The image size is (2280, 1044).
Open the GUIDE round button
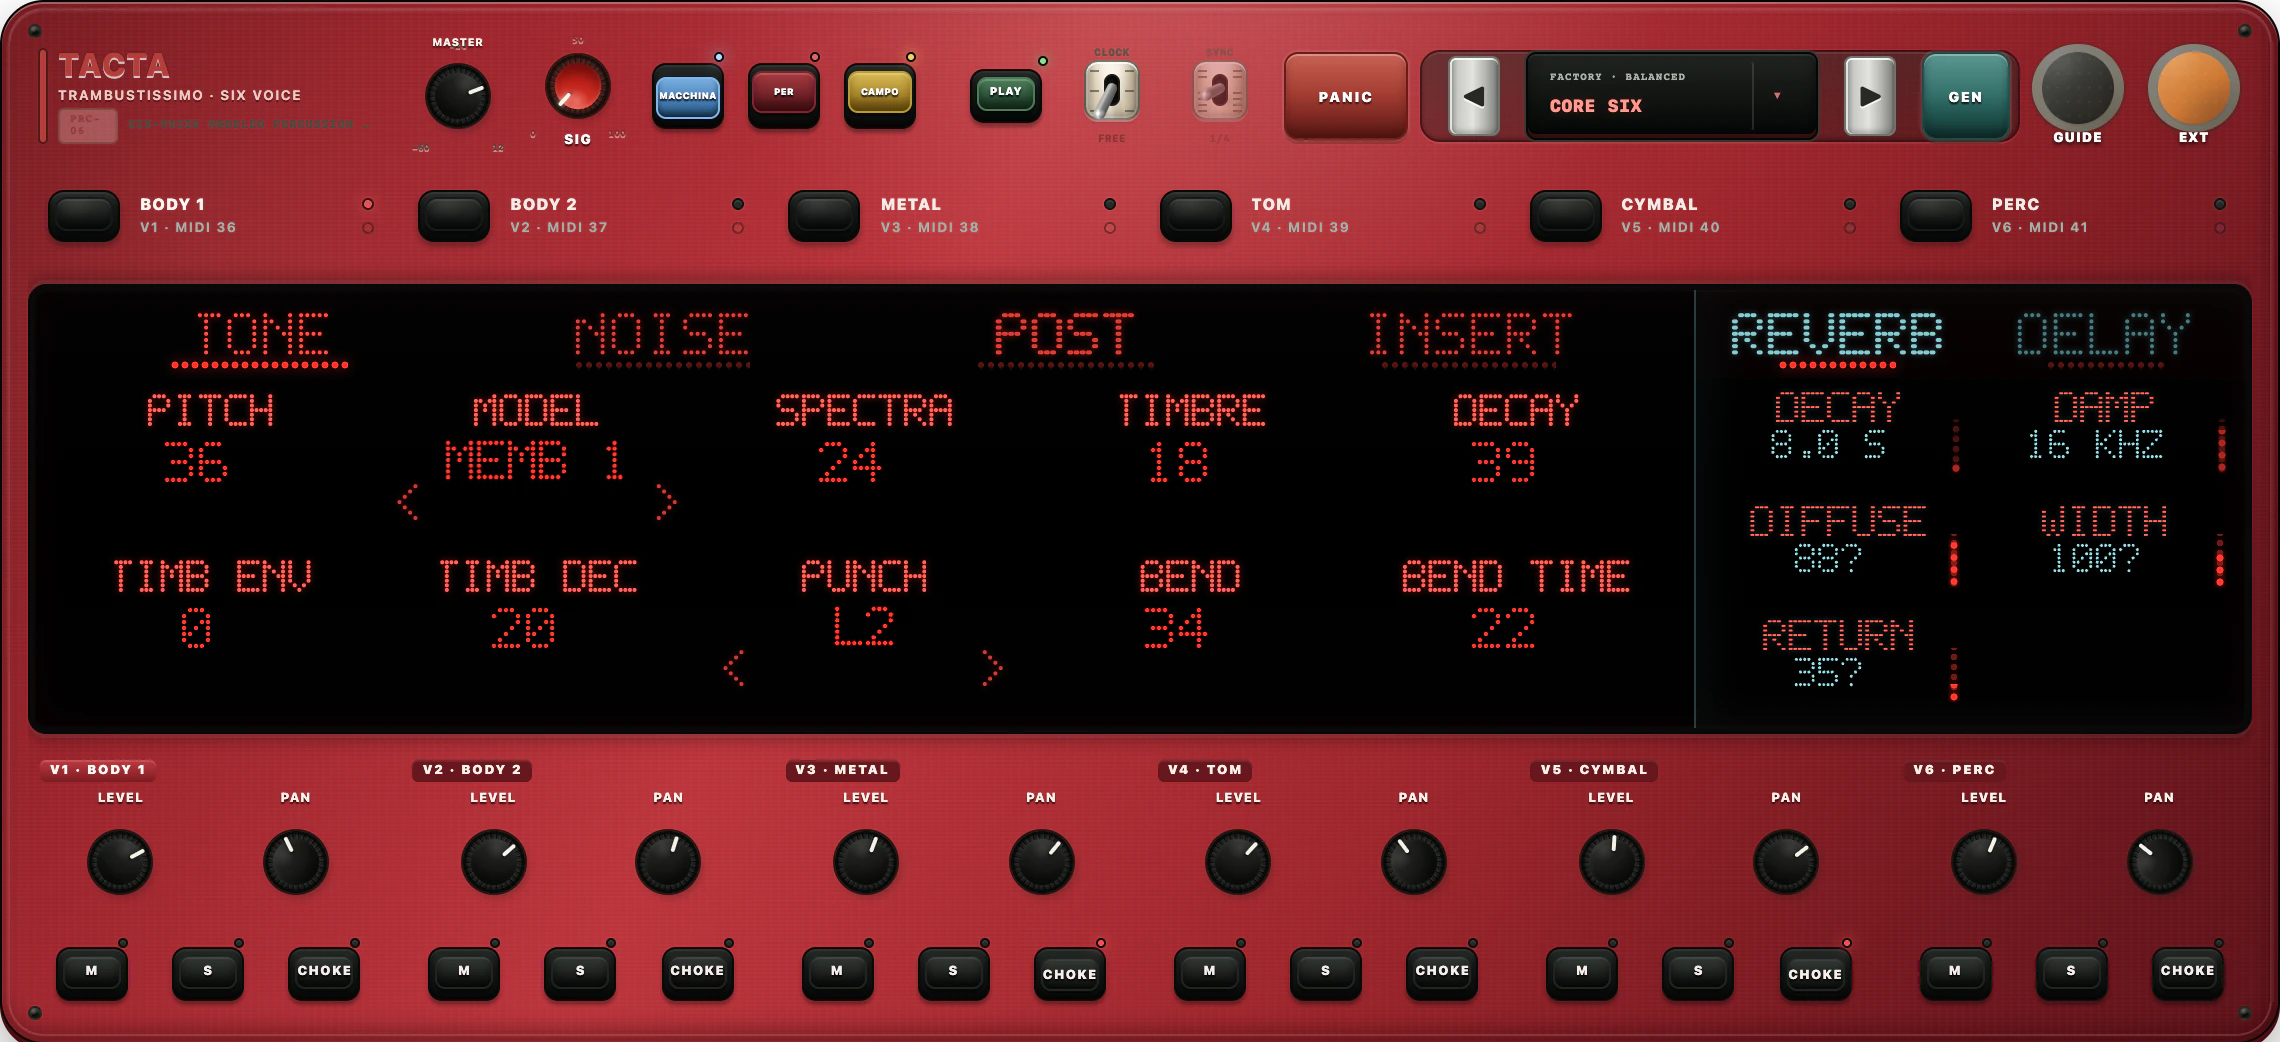point(2077,88)
